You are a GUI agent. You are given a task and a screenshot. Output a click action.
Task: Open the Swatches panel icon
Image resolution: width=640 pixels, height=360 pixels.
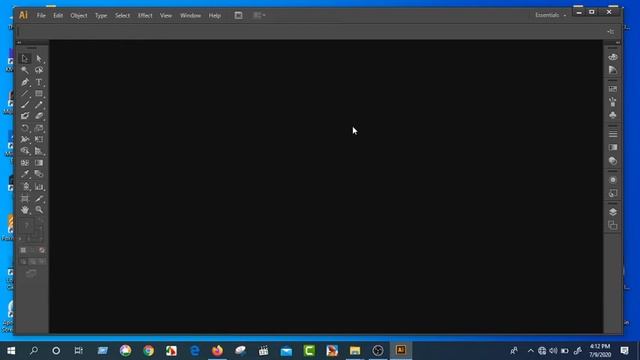613,89
